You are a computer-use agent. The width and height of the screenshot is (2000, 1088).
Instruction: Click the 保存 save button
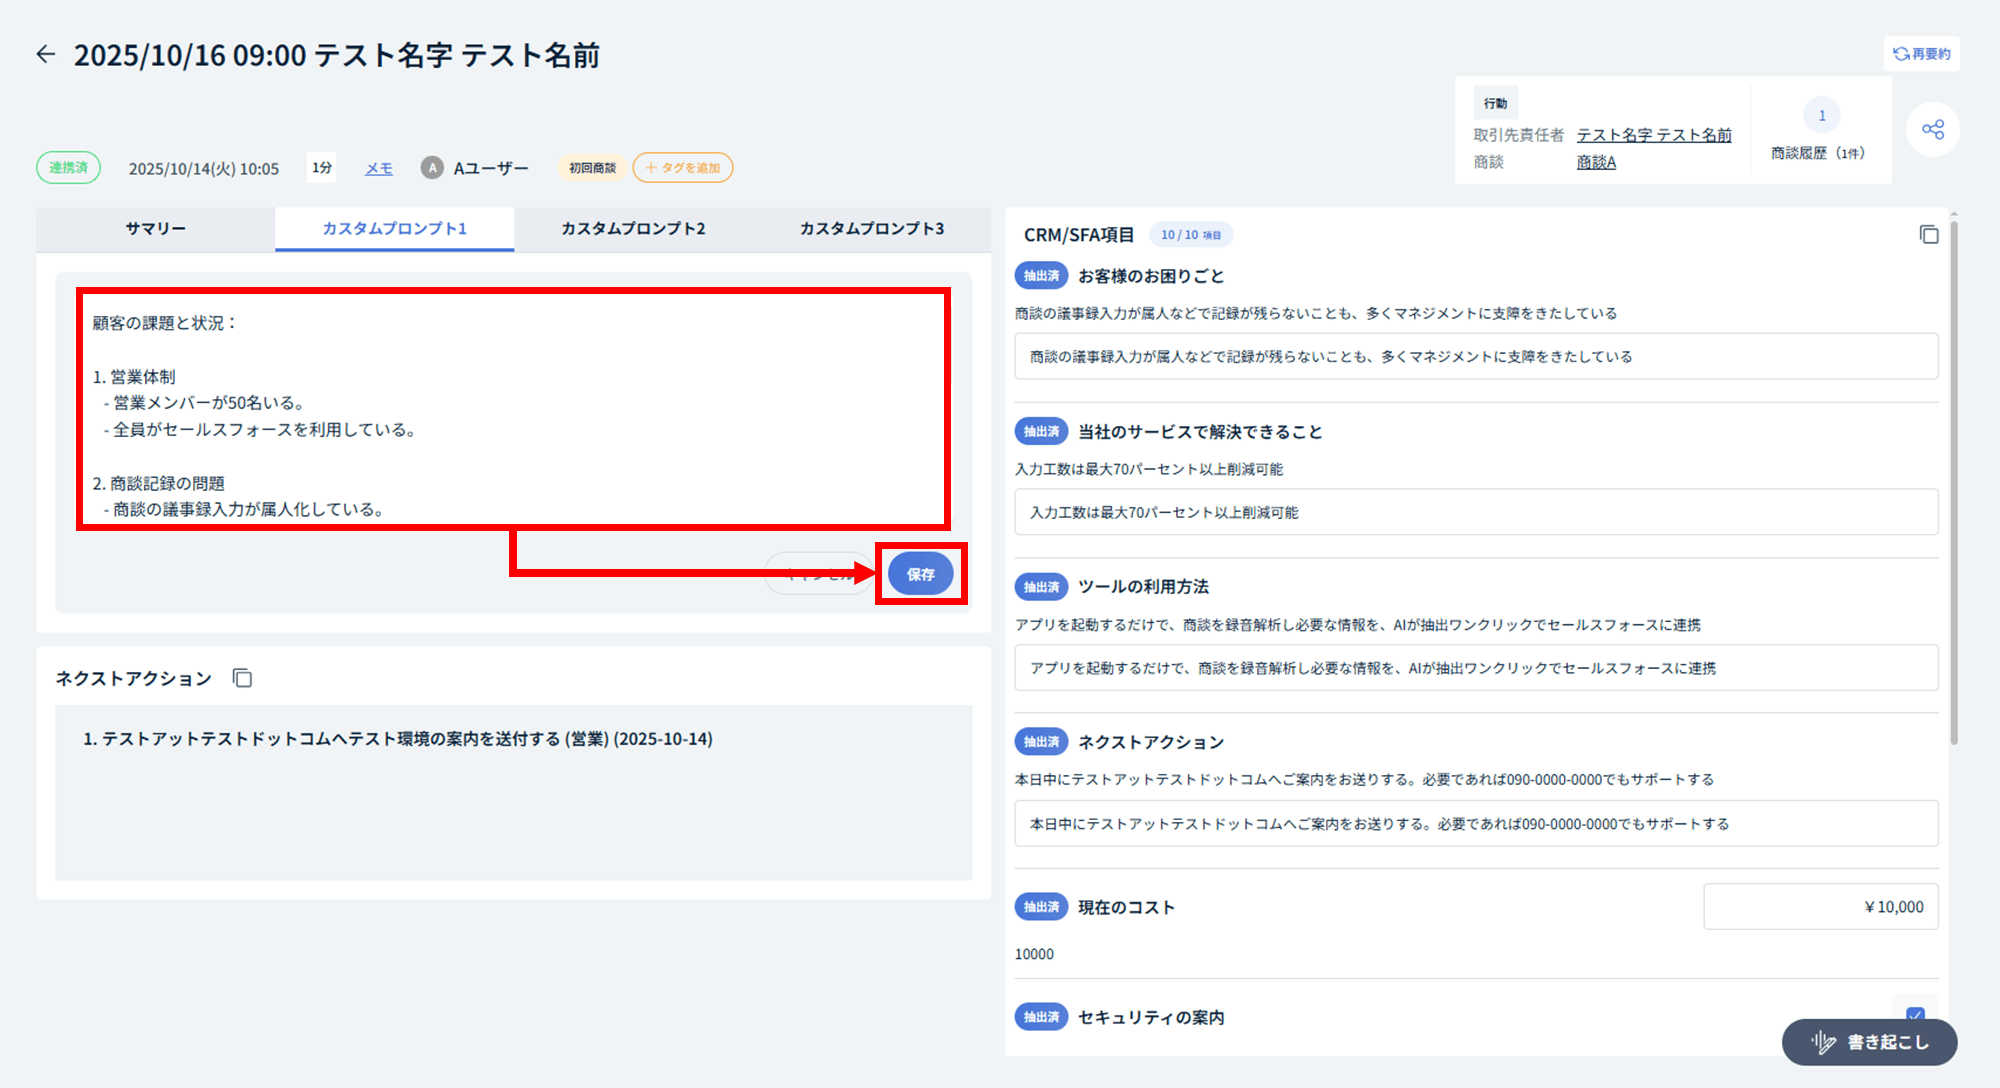click(920, 574)
